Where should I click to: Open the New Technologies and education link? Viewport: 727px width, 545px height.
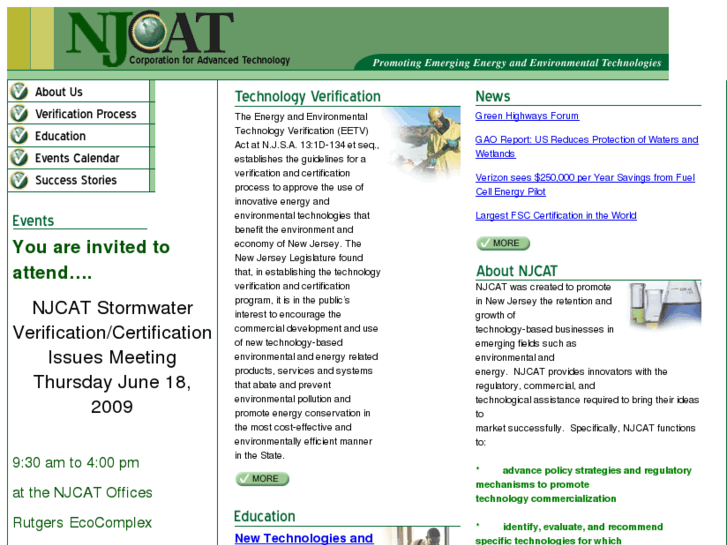pyautogui.click(x=304, y=538)
